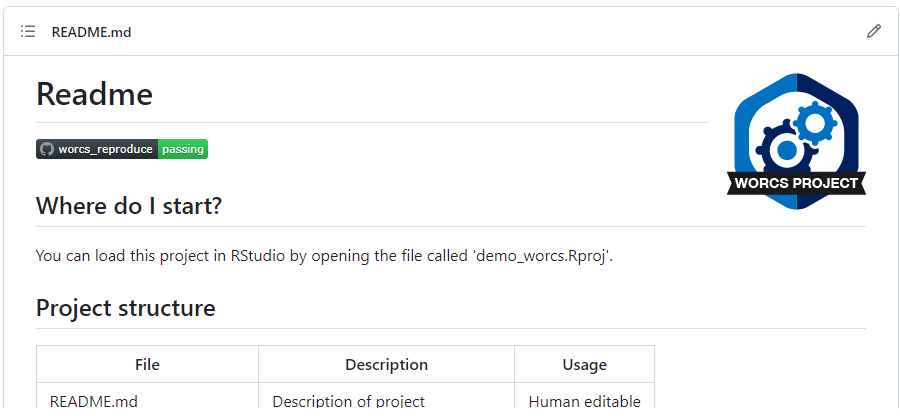
Task: Jump to the 'Where do I start?' heading
Action: pos(128,206)
